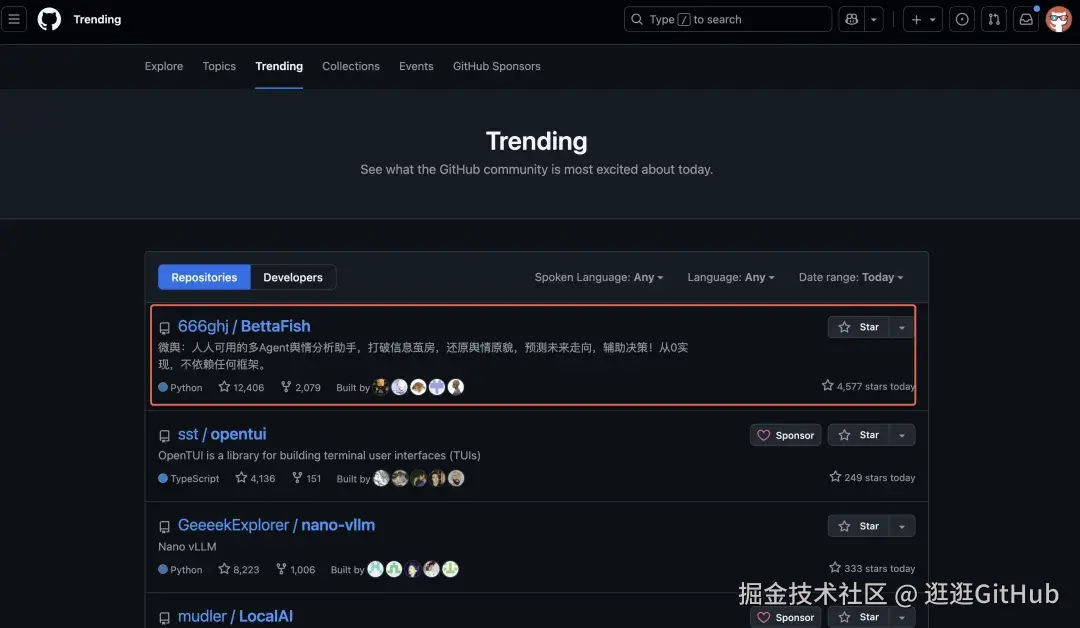1080x628 pixels.
Task: View BettaFish forks count 2,079
Action: pyautogui.click(x=300, y=387)
